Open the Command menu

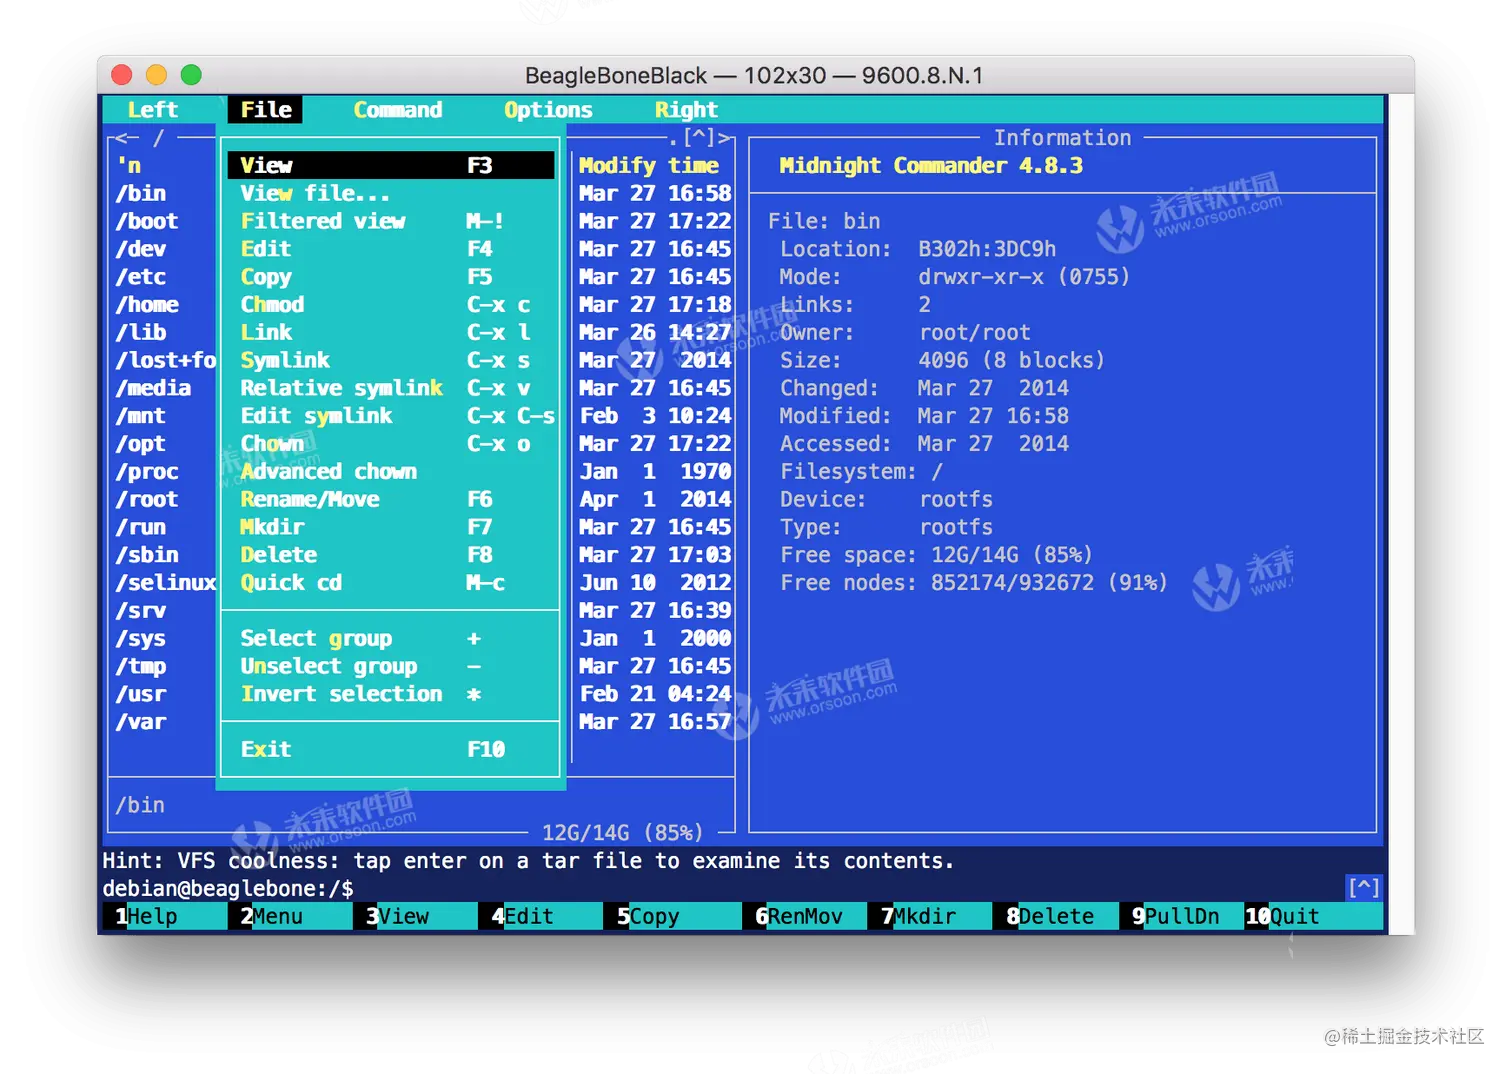click(x=398, y=110)
